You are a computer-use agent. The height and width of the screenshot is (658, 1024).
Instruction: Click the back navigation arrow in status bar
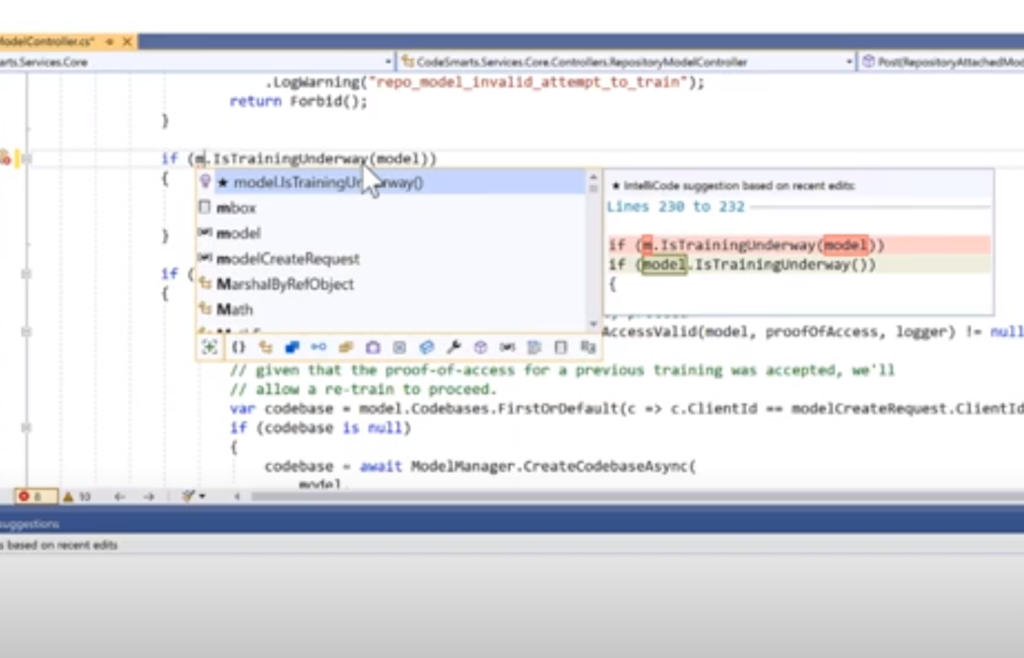pos(119,496)
